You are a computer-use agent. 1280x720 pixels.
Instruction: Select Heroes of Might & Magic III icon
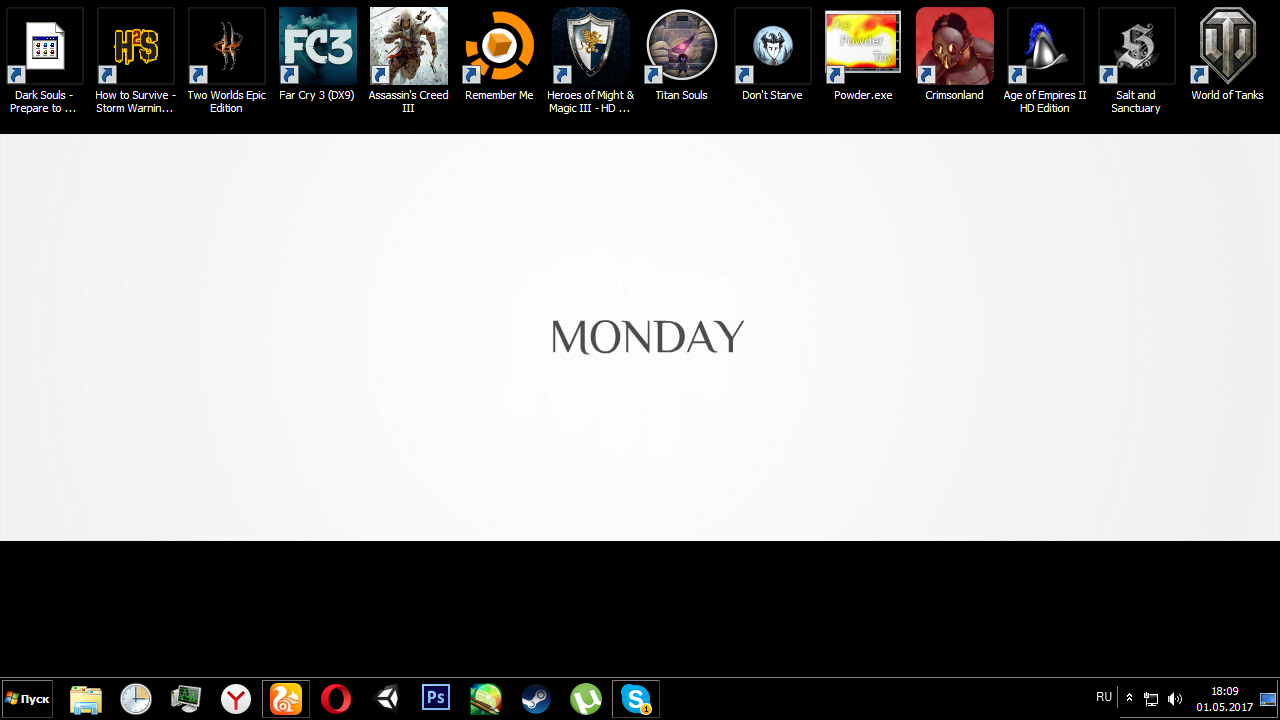click(x=590, y=60)
